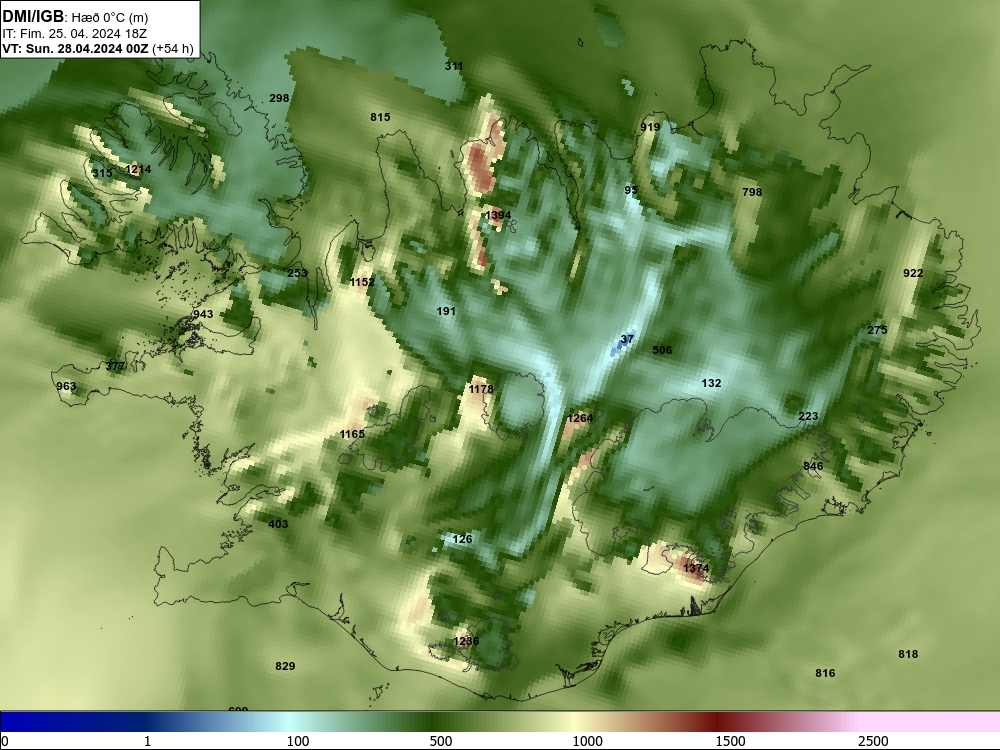Click the 2500 tick on color scale
Viewport: 1000px width, 750px height.
click(x=873, y=741)
